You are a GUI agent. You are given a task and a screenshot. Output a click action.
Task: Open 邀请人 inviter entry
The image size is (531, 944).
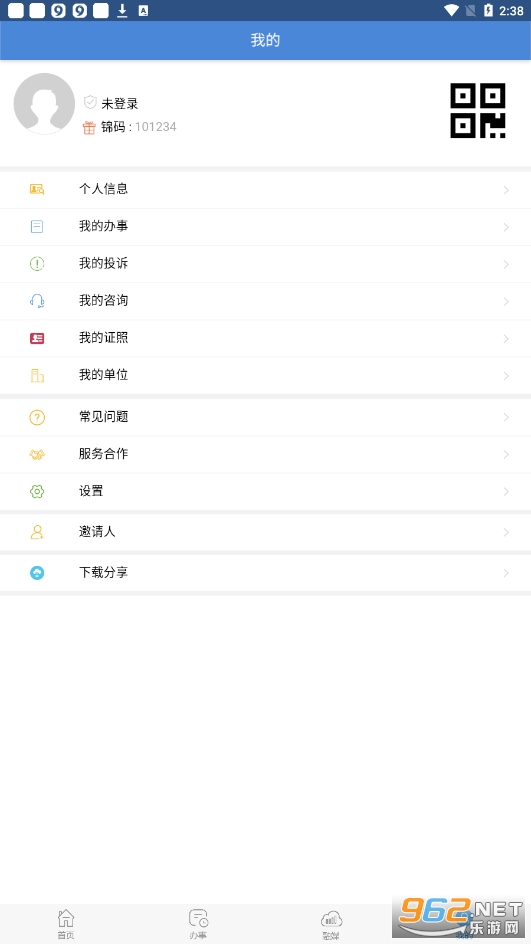[266, 532]
